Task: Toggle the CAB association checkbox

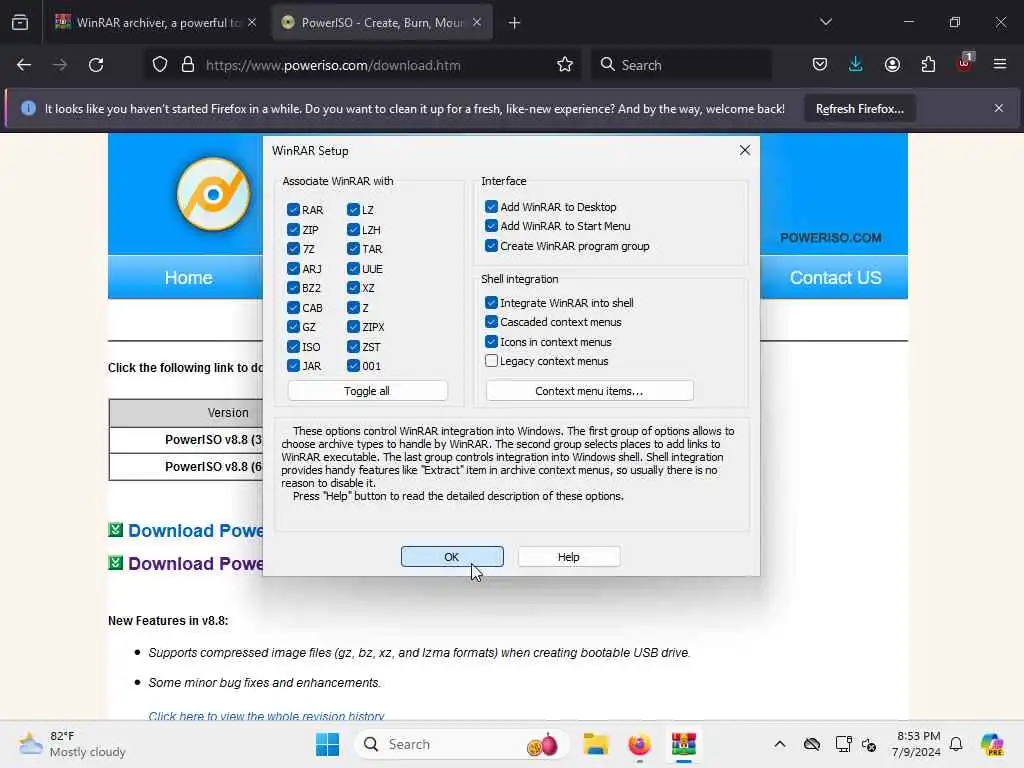Action: coord(293,308)
